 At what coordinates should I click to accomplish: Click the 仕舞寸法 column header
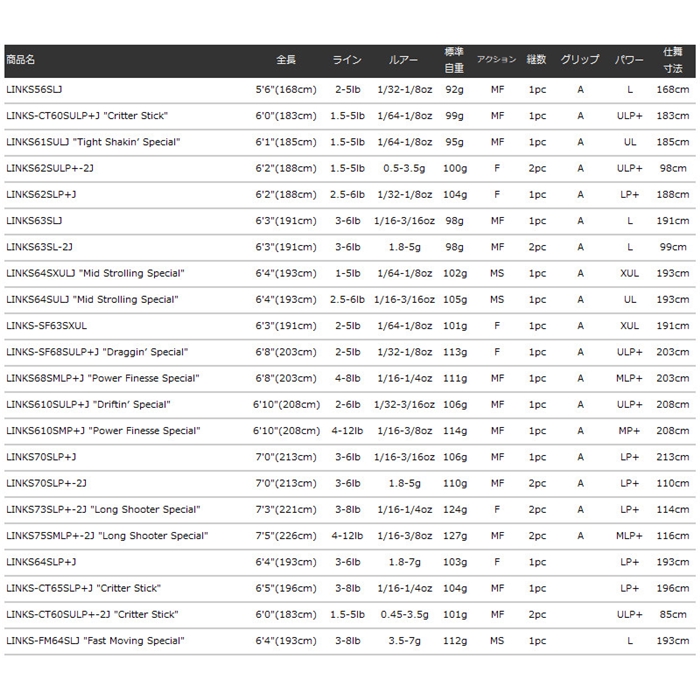[673, 60]
